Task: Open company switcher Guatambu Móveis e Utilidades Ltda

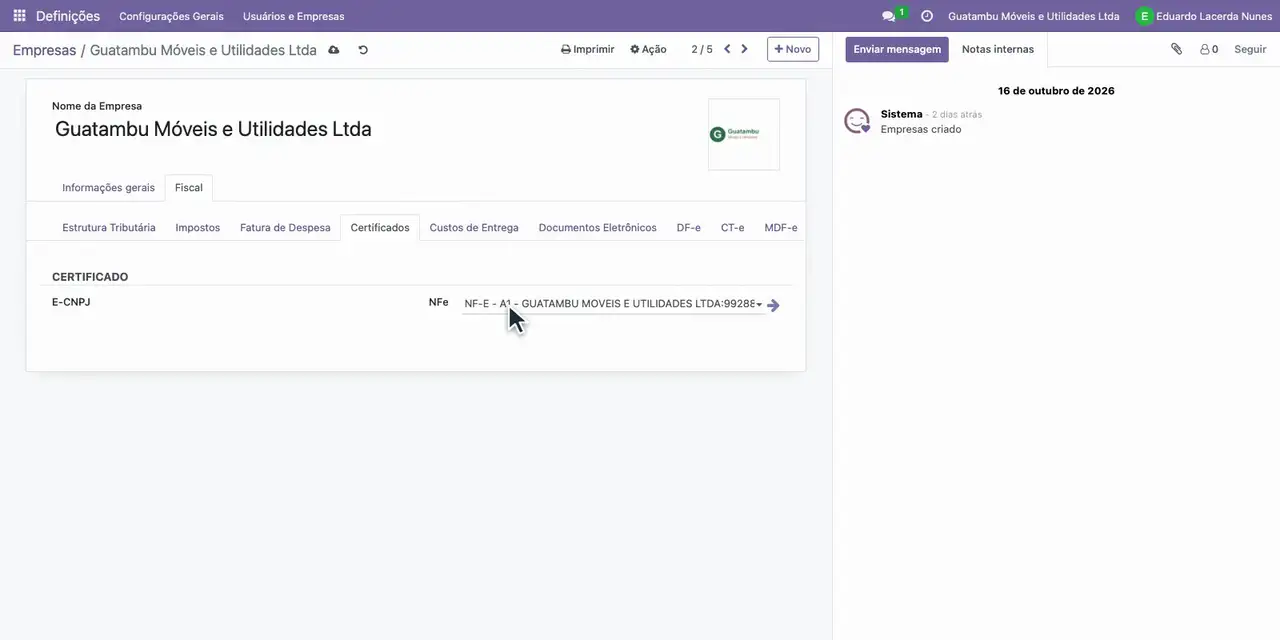Action: coord(1033,16)
